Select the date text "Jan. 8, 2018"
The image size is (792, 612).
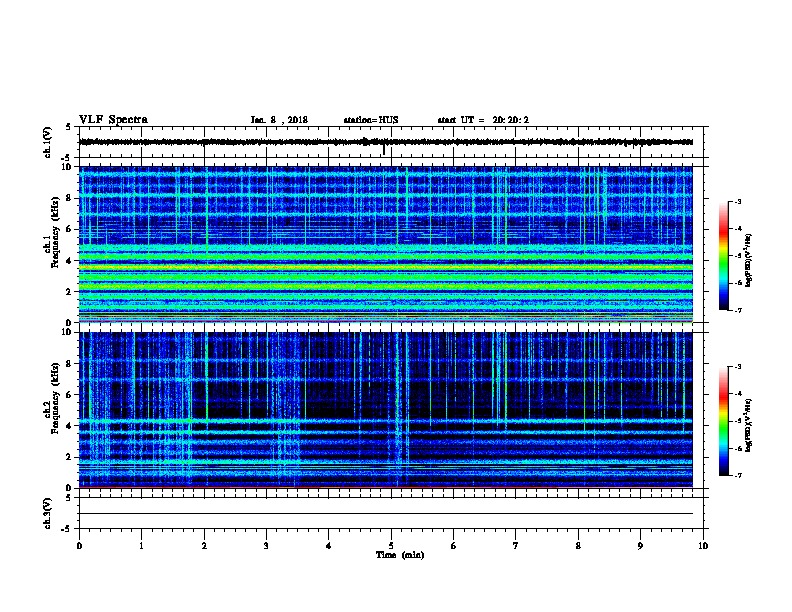[x=279, y=120]
